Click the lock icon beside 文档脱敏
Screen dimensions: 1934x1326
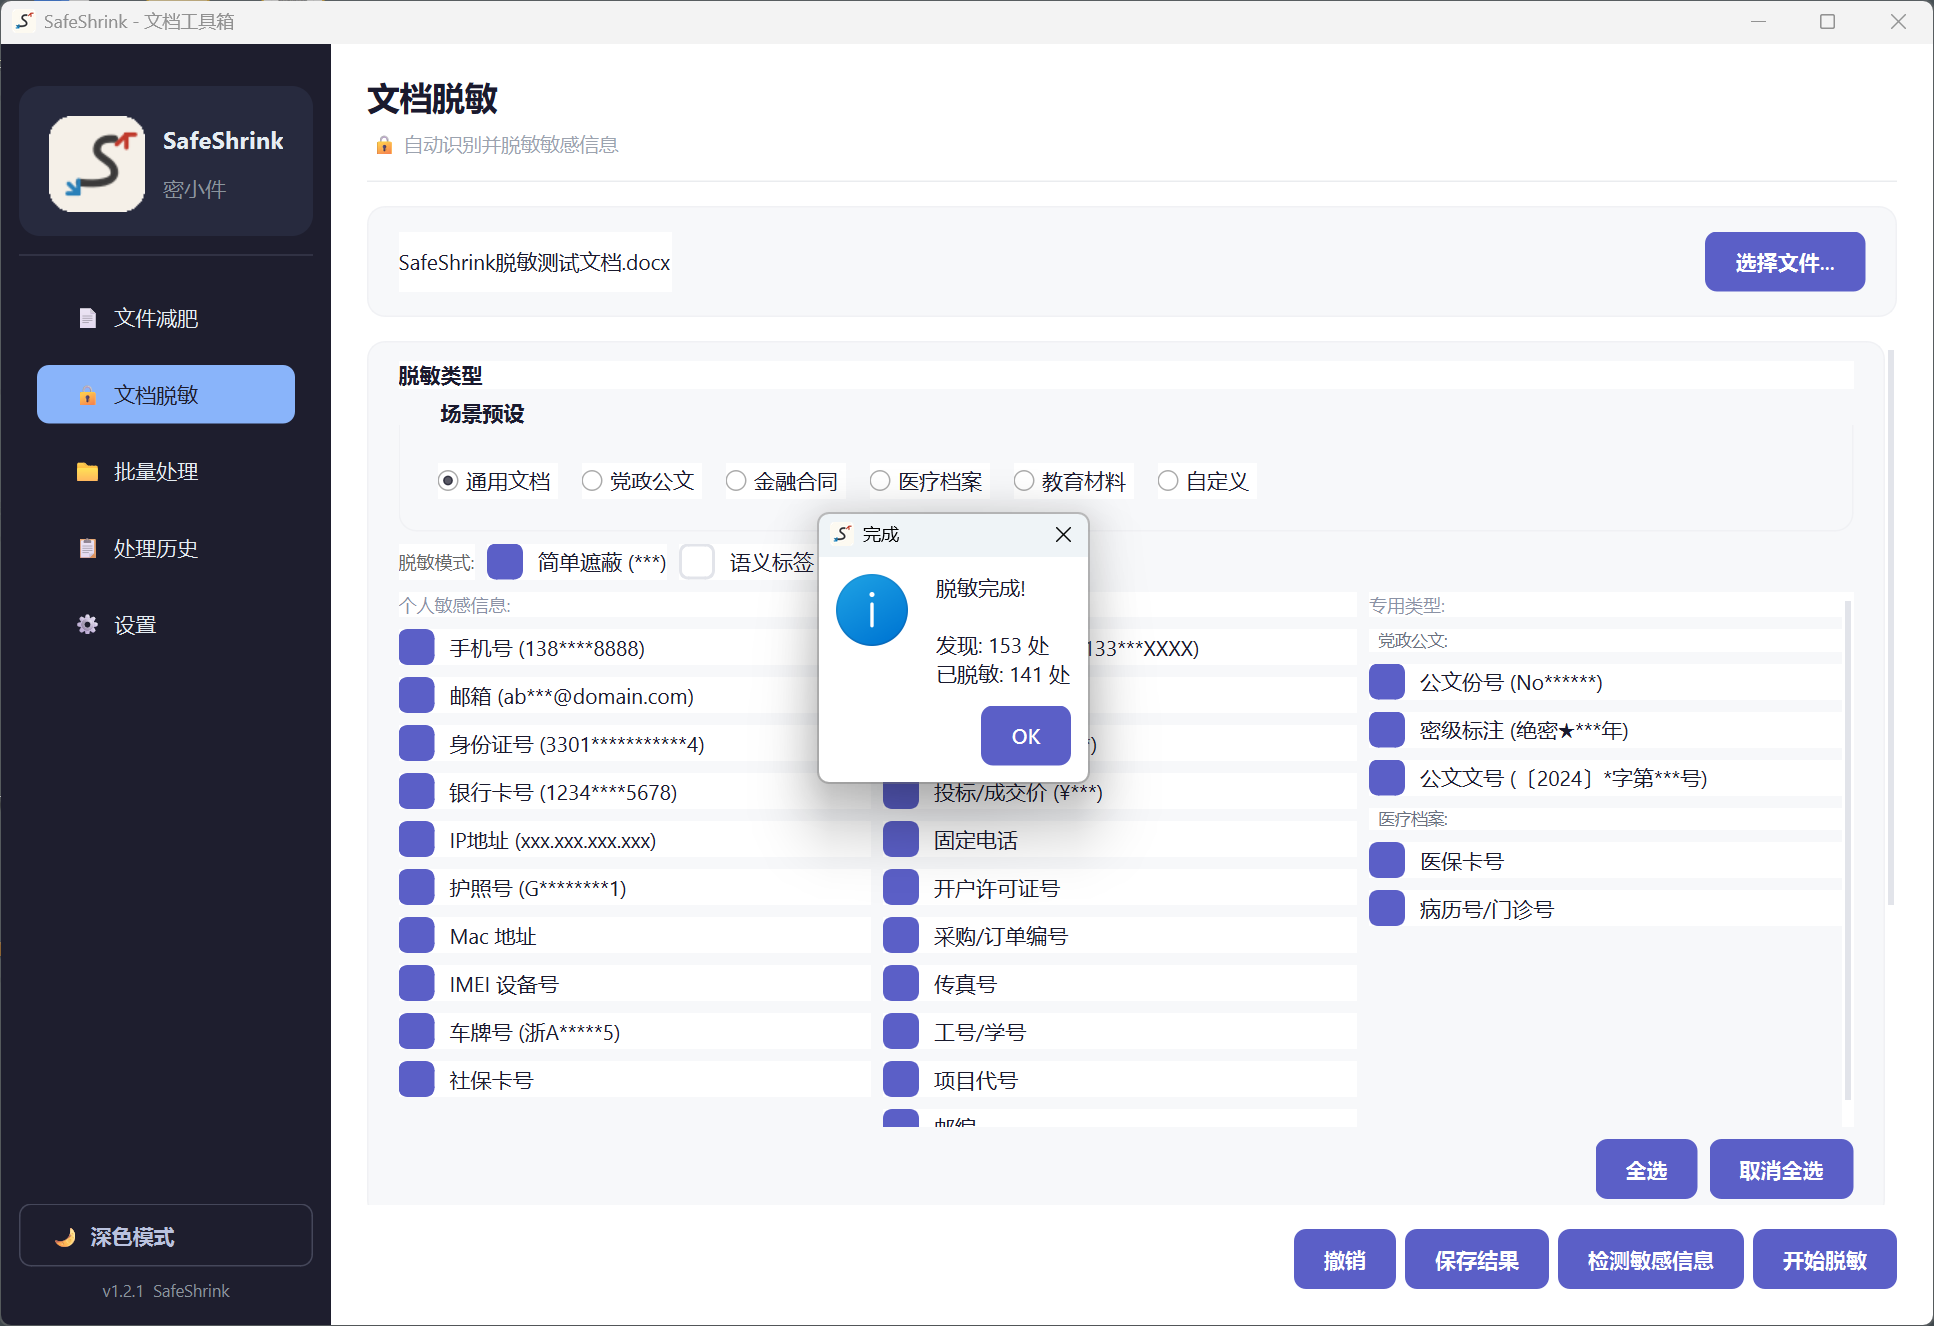(88, 395)
